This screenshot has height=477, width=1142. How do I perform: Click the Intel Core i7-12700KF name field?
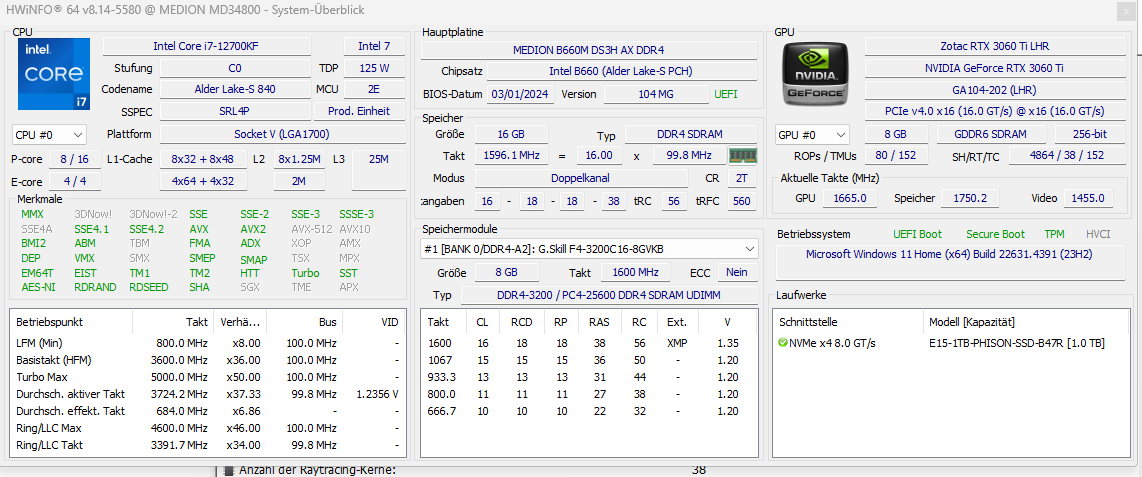[x=207, y=46]
